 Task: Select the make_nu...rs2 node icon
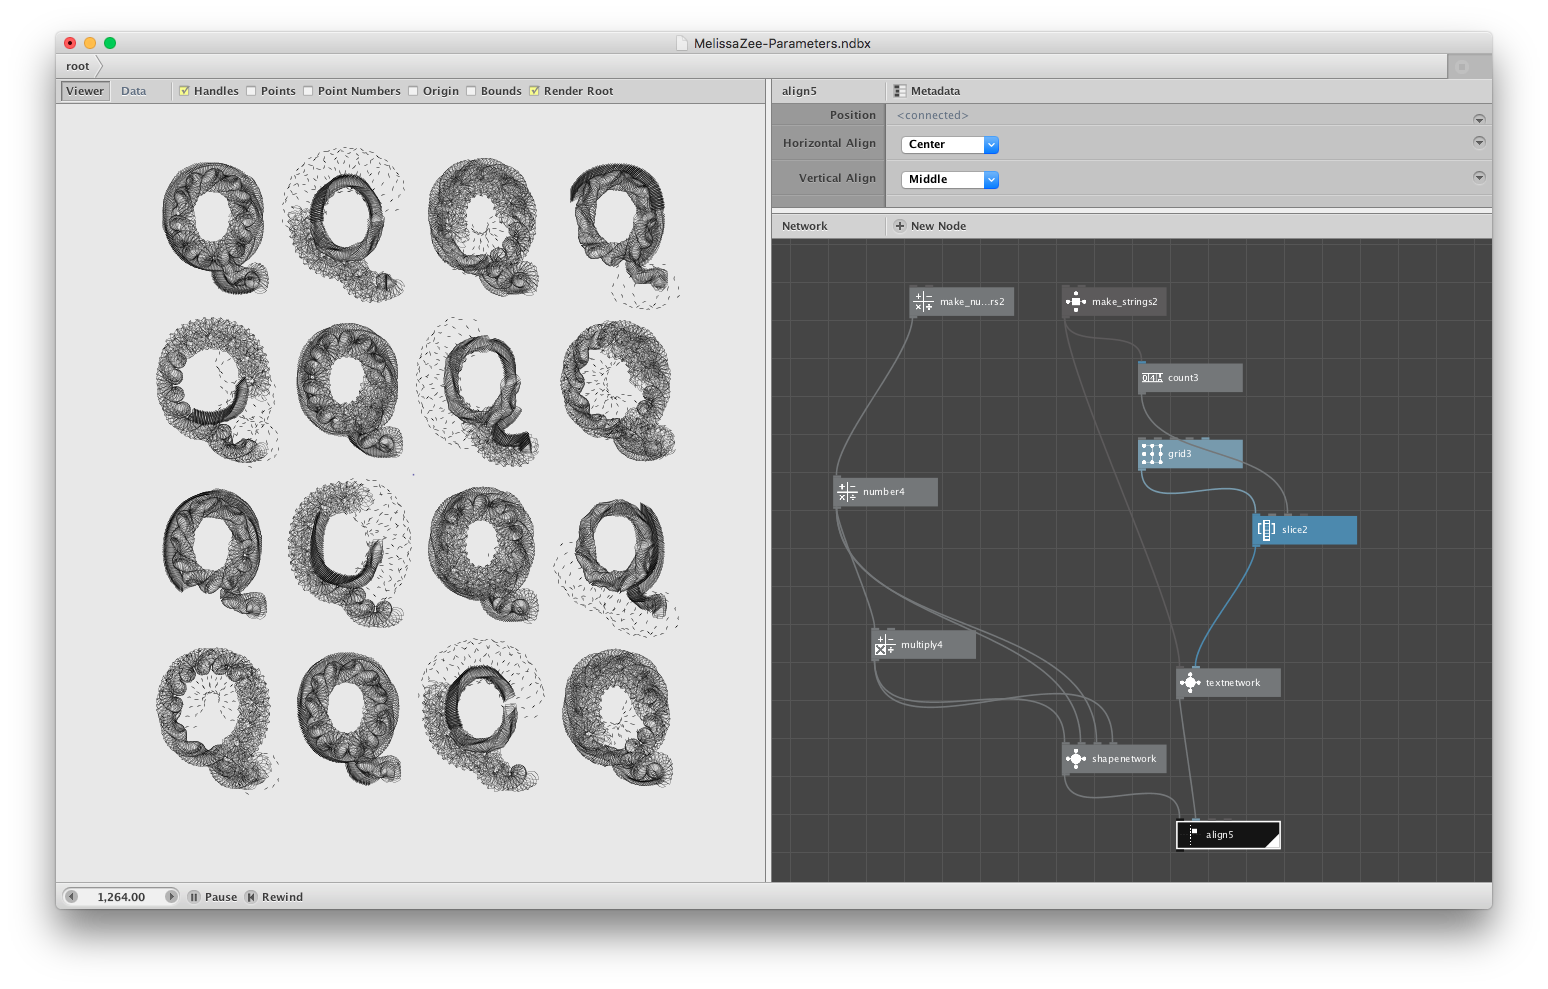pyautogui.click(x=924, y=302)
